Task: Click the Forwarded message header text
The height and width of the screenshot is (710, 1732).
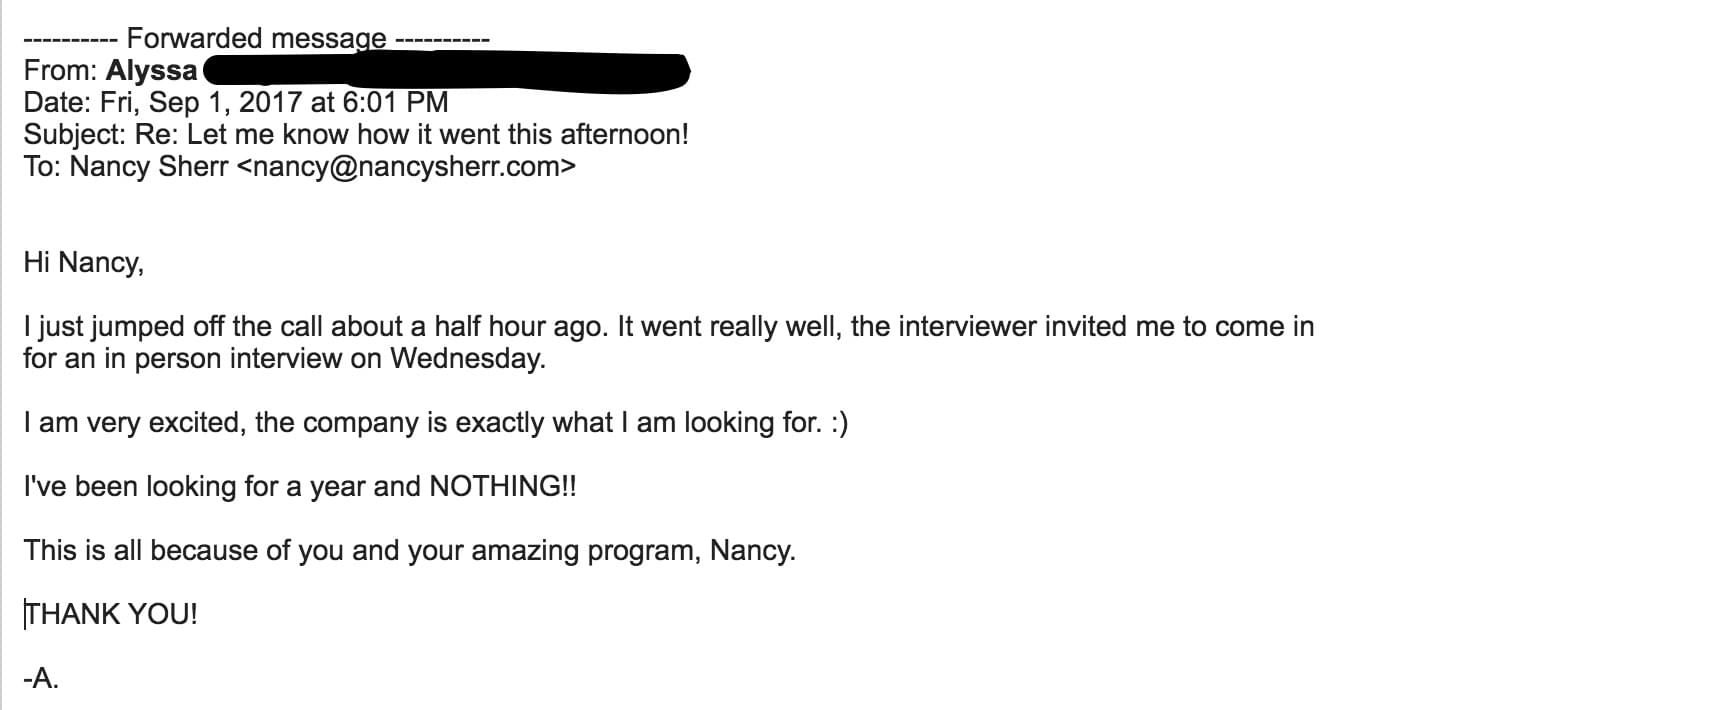Action: [256, 39]
